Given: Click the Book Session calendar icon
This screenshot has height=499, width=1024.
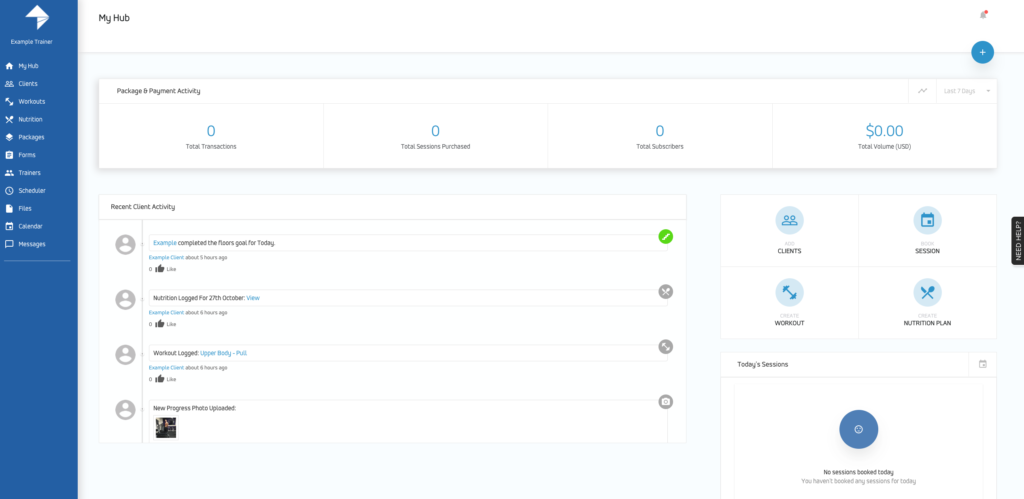Looking at the screenshot, I should point(927,220).
